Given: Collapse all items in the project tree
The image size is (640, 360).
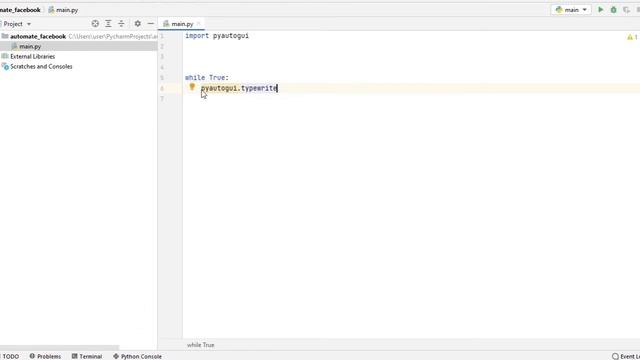Looking at the screenshot, I should tap(121, 24).
